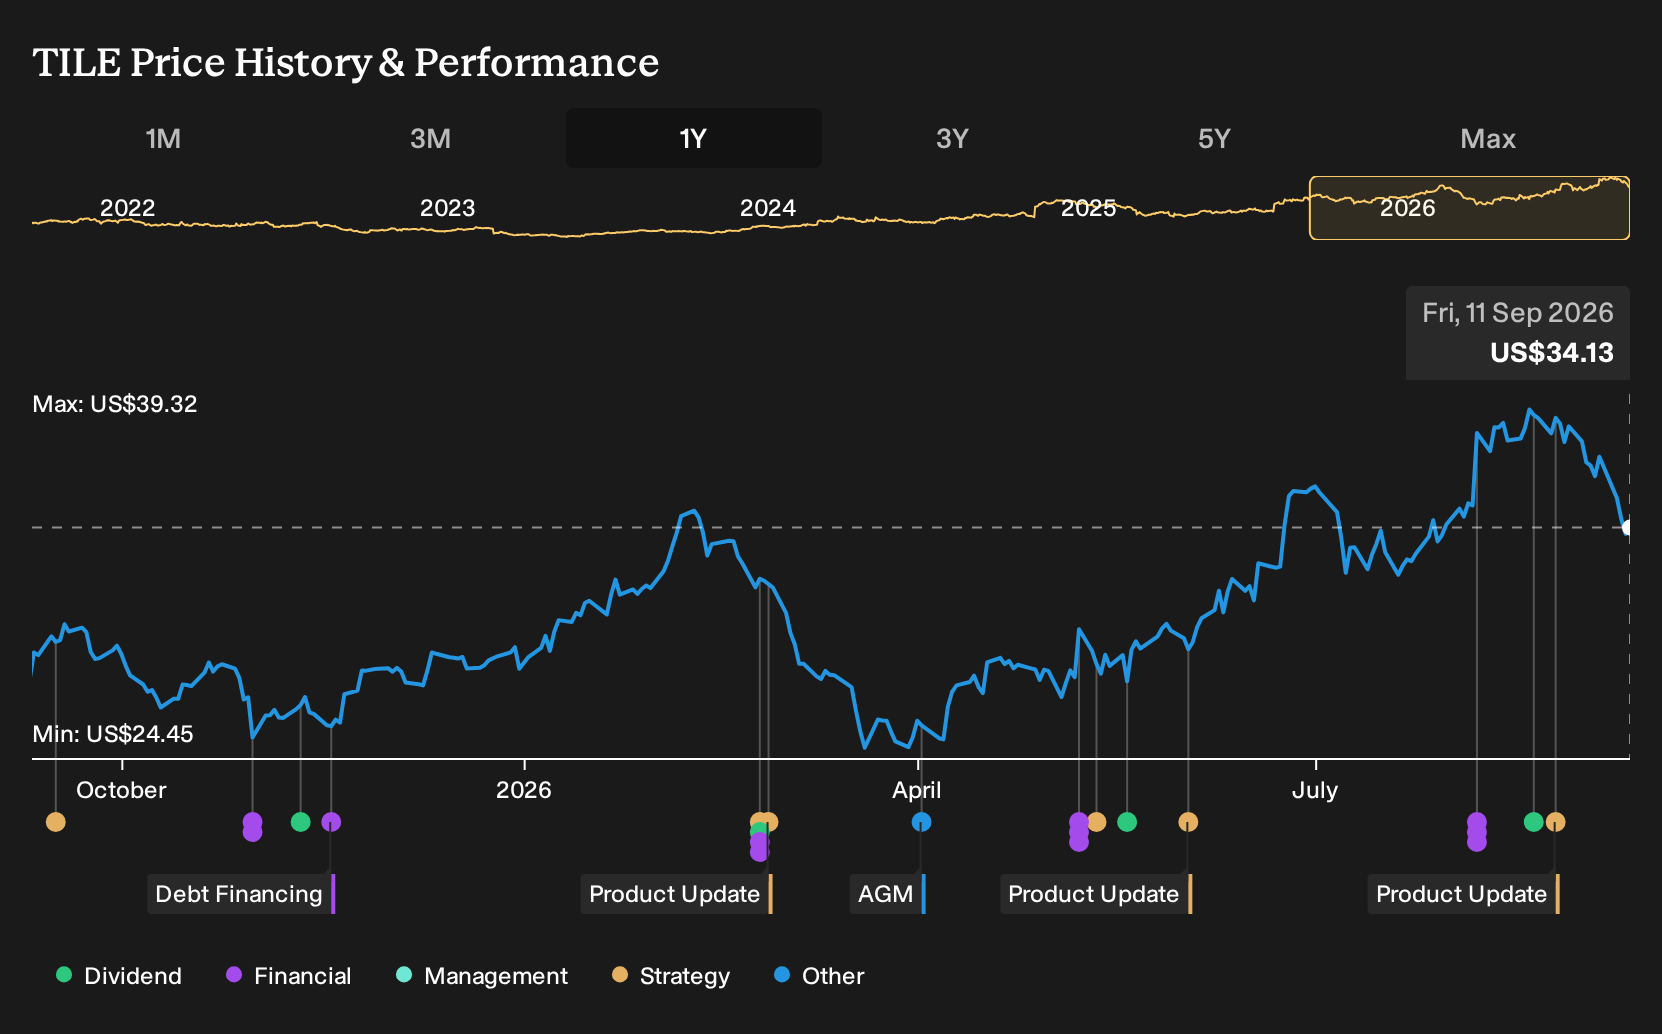Open the AGM event label
The height and width of the screenshot is (1034, 1662).
(888, 894)
